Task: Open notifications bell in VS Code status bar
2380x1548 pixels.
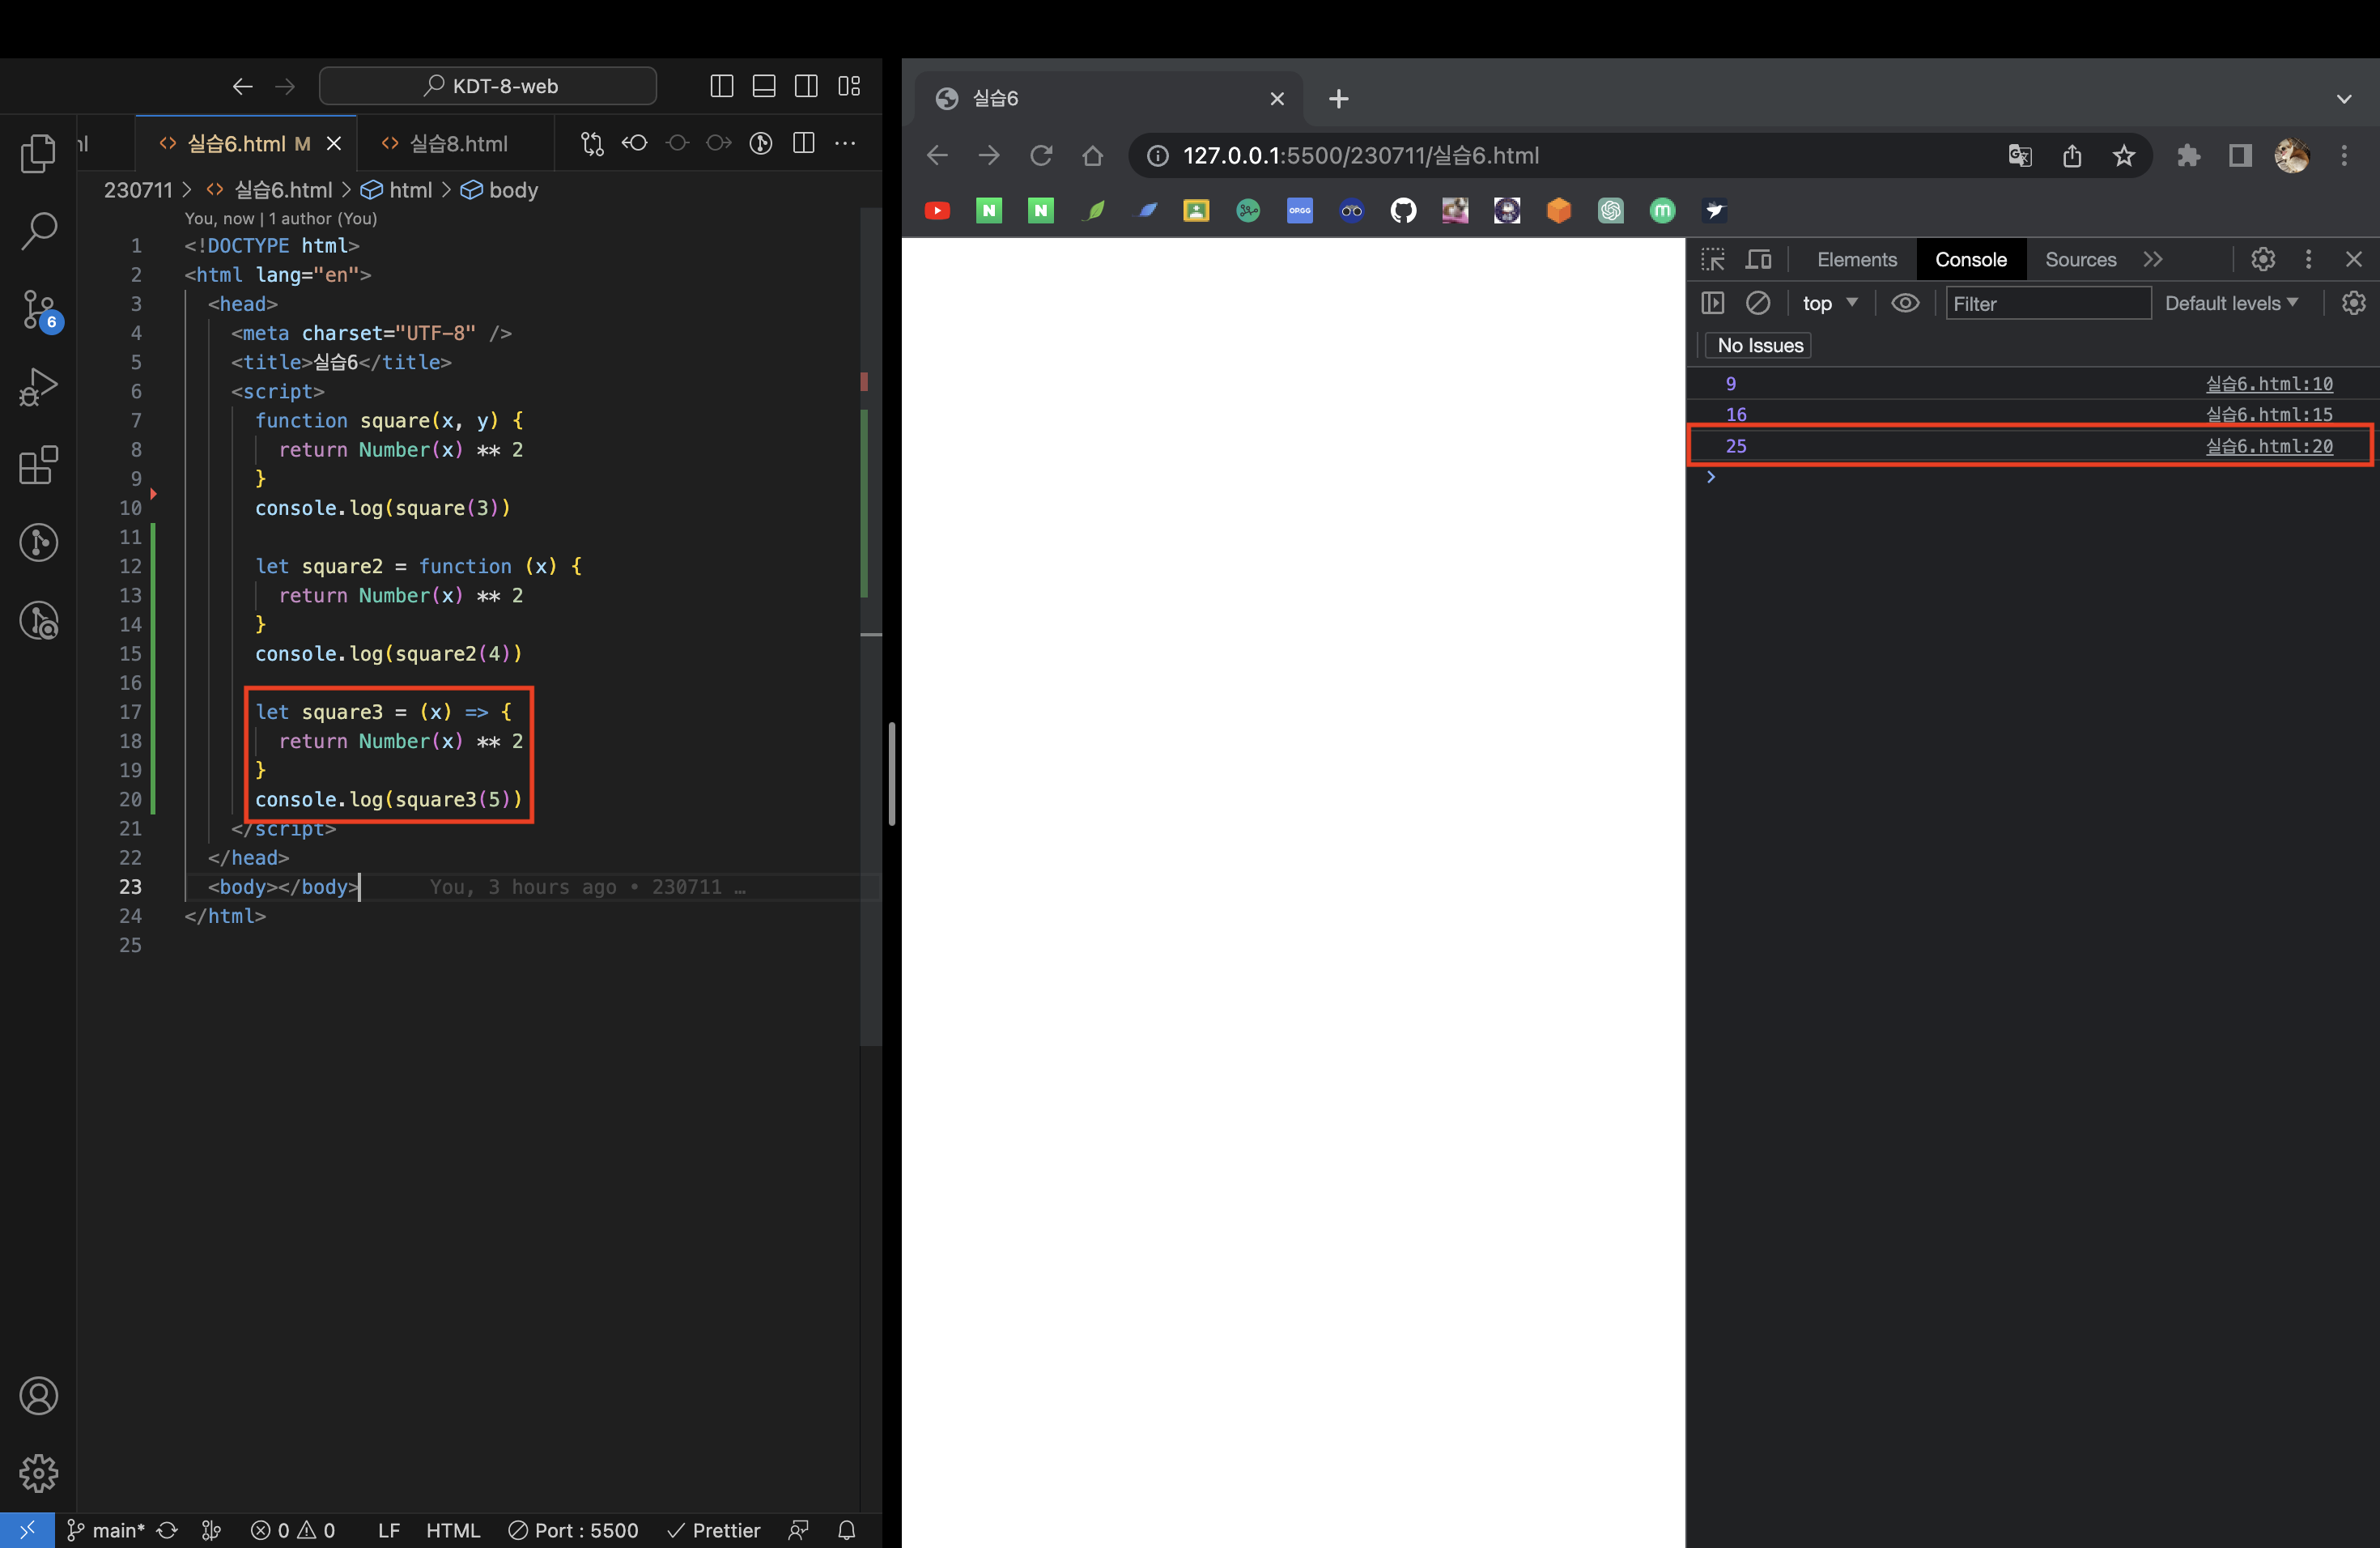Action: coord(846,1530)
